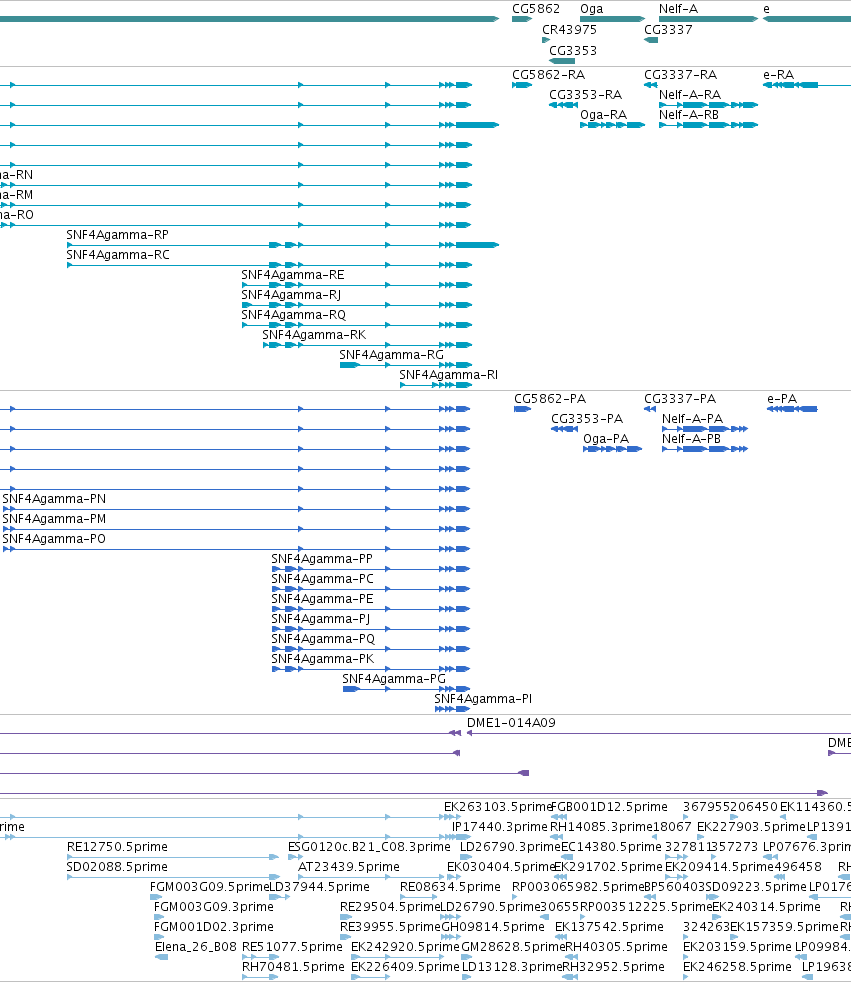Click protein SNF4Agamma-PM
This screenshot has height=982, width=851.
pos(54,519)
